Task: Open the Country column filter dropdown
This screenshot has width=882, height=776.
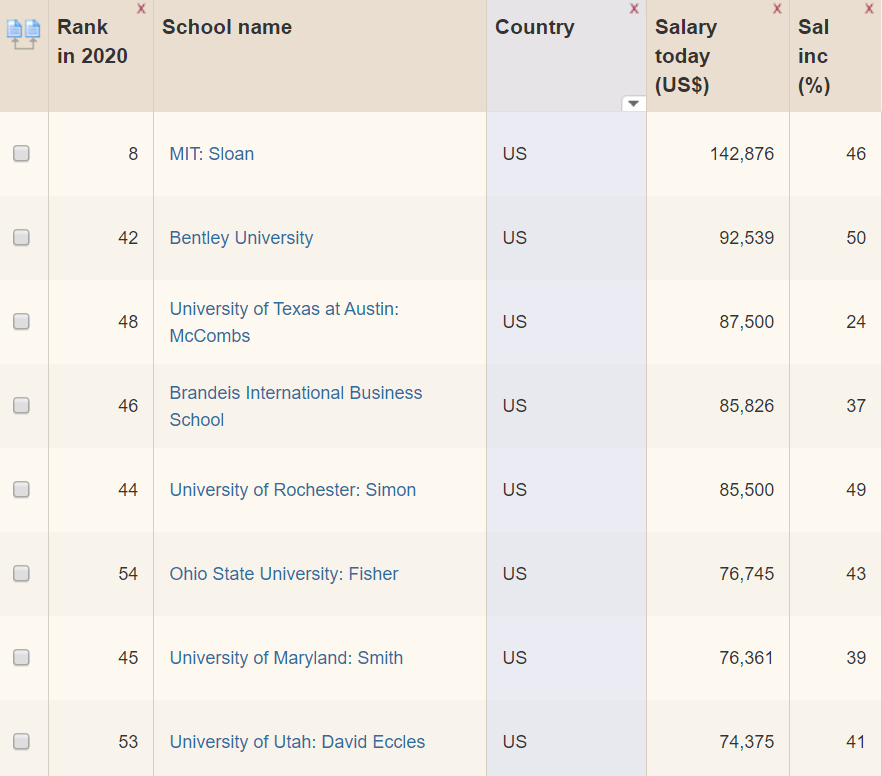Action: tap(633, 103)
